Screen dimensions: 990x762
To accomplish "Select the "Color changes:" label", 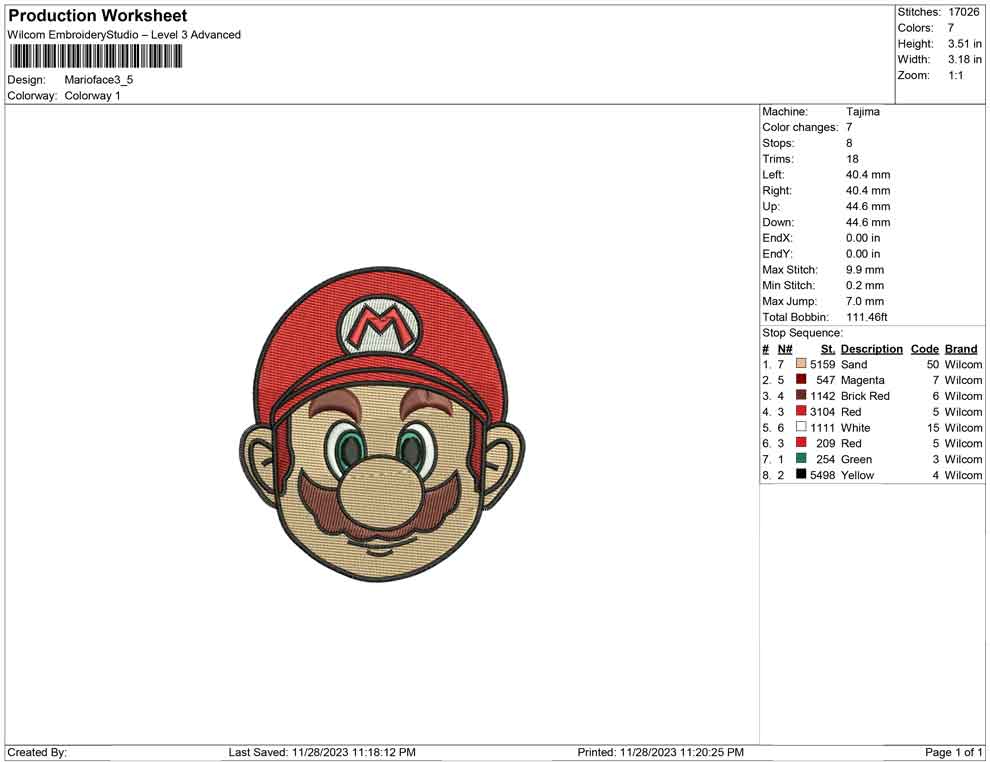I will point(800,128).
